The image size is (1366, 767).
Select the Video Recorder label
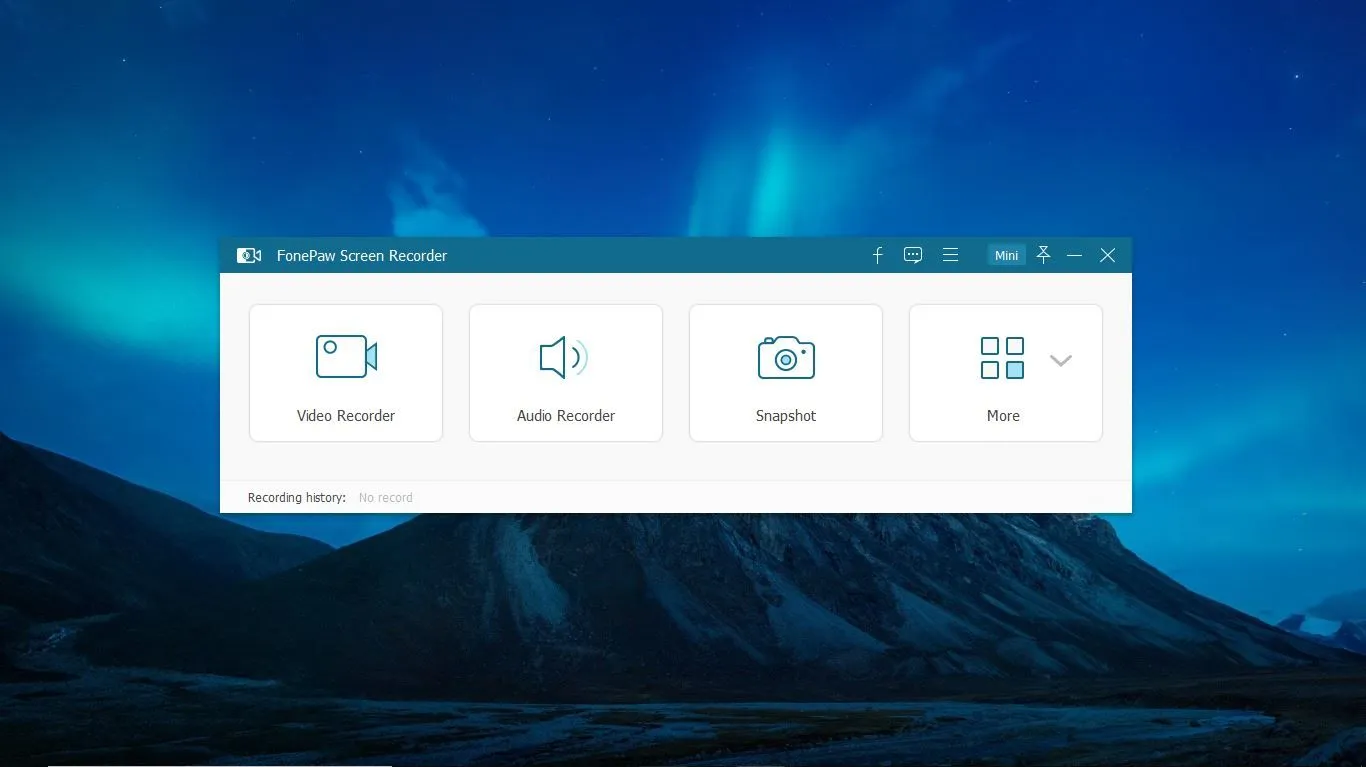point(346,416)
